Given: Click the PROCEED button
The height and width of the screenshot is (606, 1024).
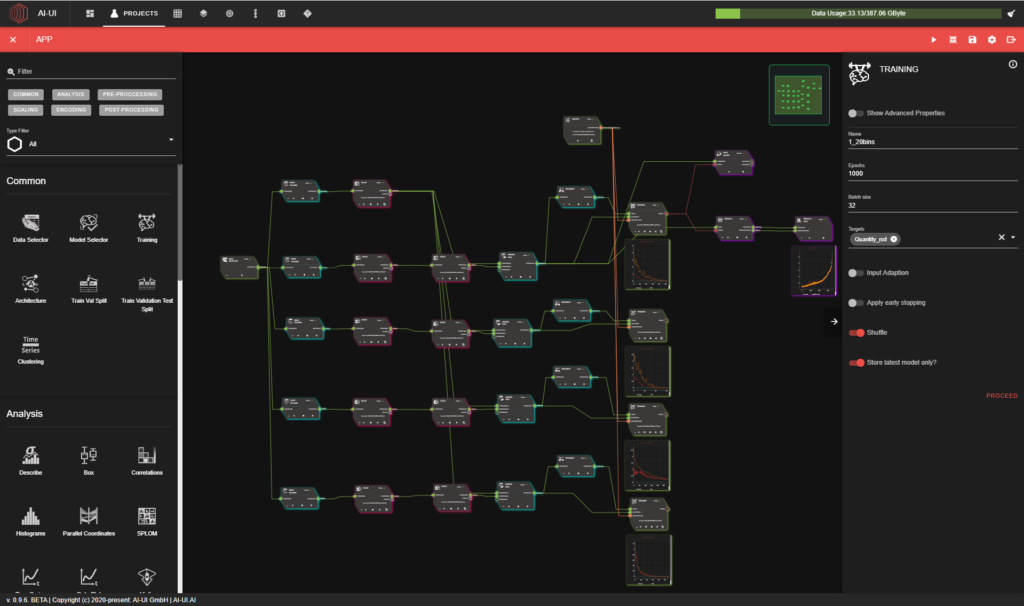Looking at the screenshot, I should 1002,396.
